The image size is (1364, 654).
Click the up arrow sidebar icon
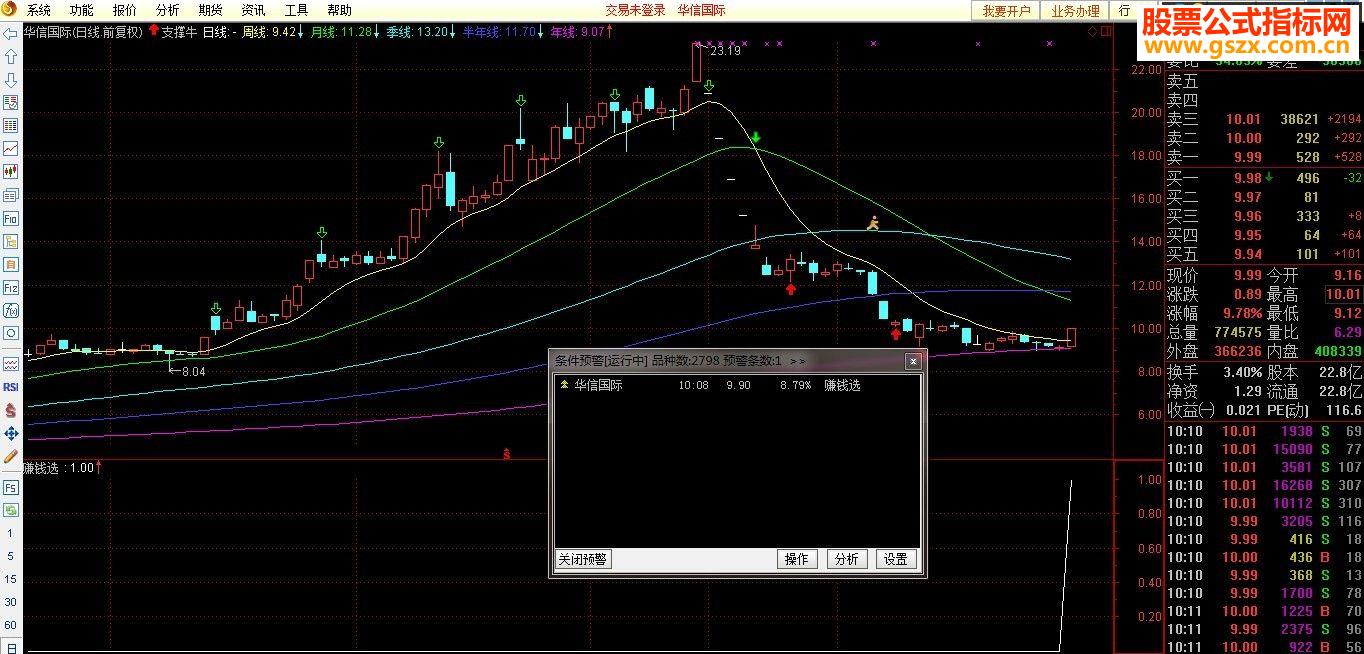(x=11, y=56)
